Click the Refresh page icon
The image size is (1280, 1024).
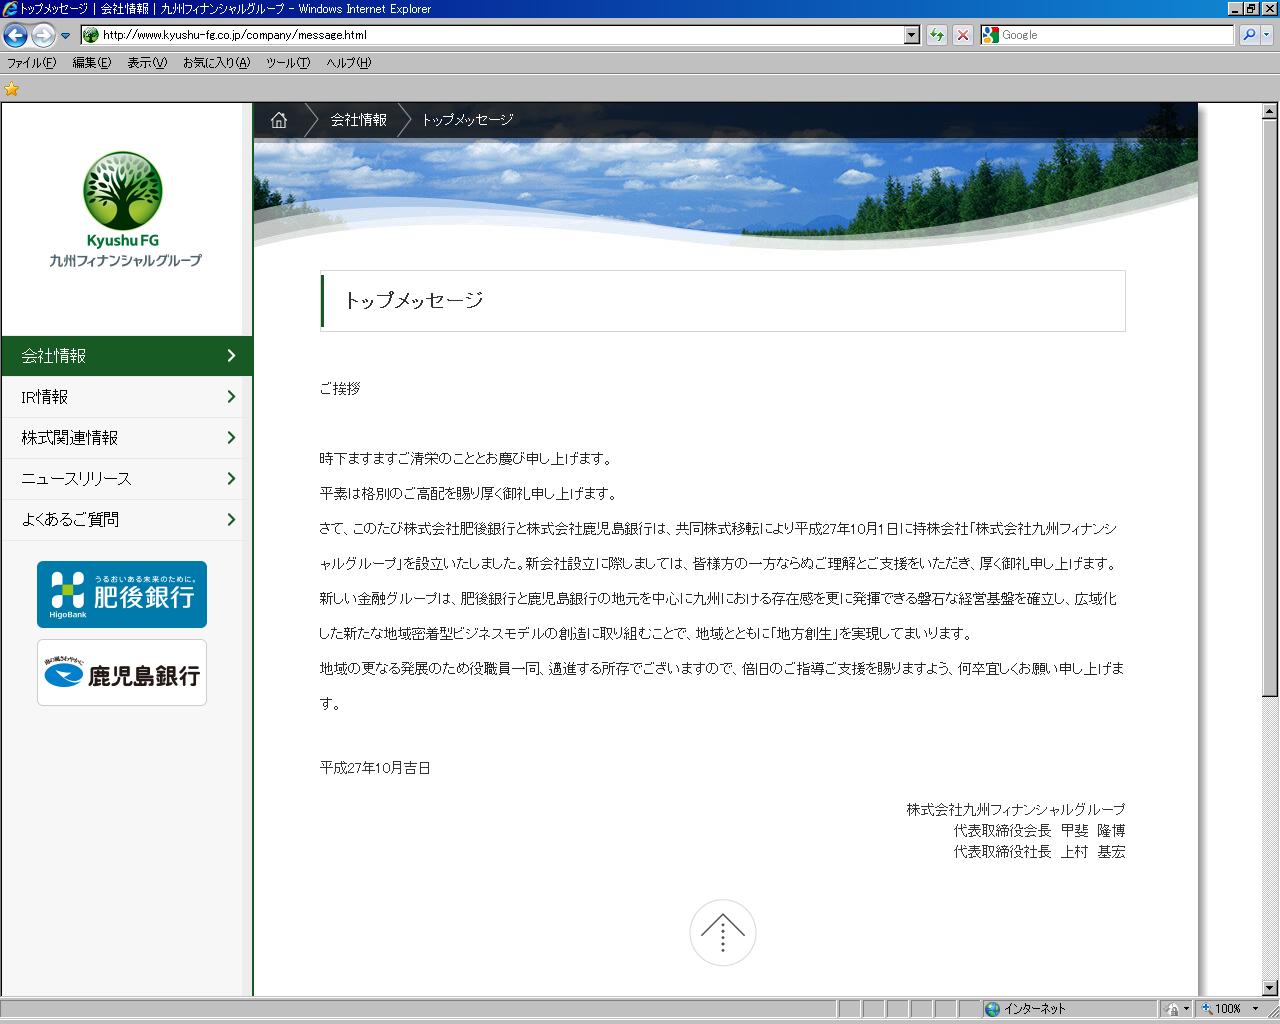[x=936, y=35]
